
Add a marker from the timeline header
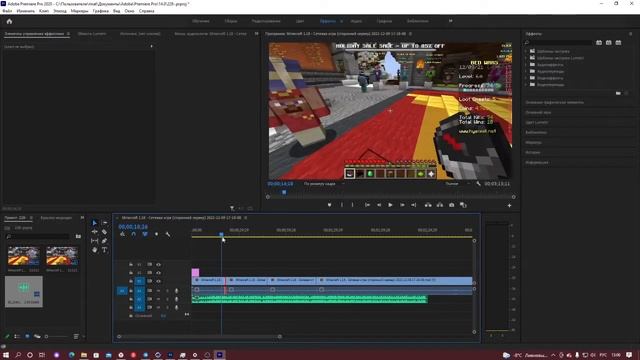(x=156, y=234)
